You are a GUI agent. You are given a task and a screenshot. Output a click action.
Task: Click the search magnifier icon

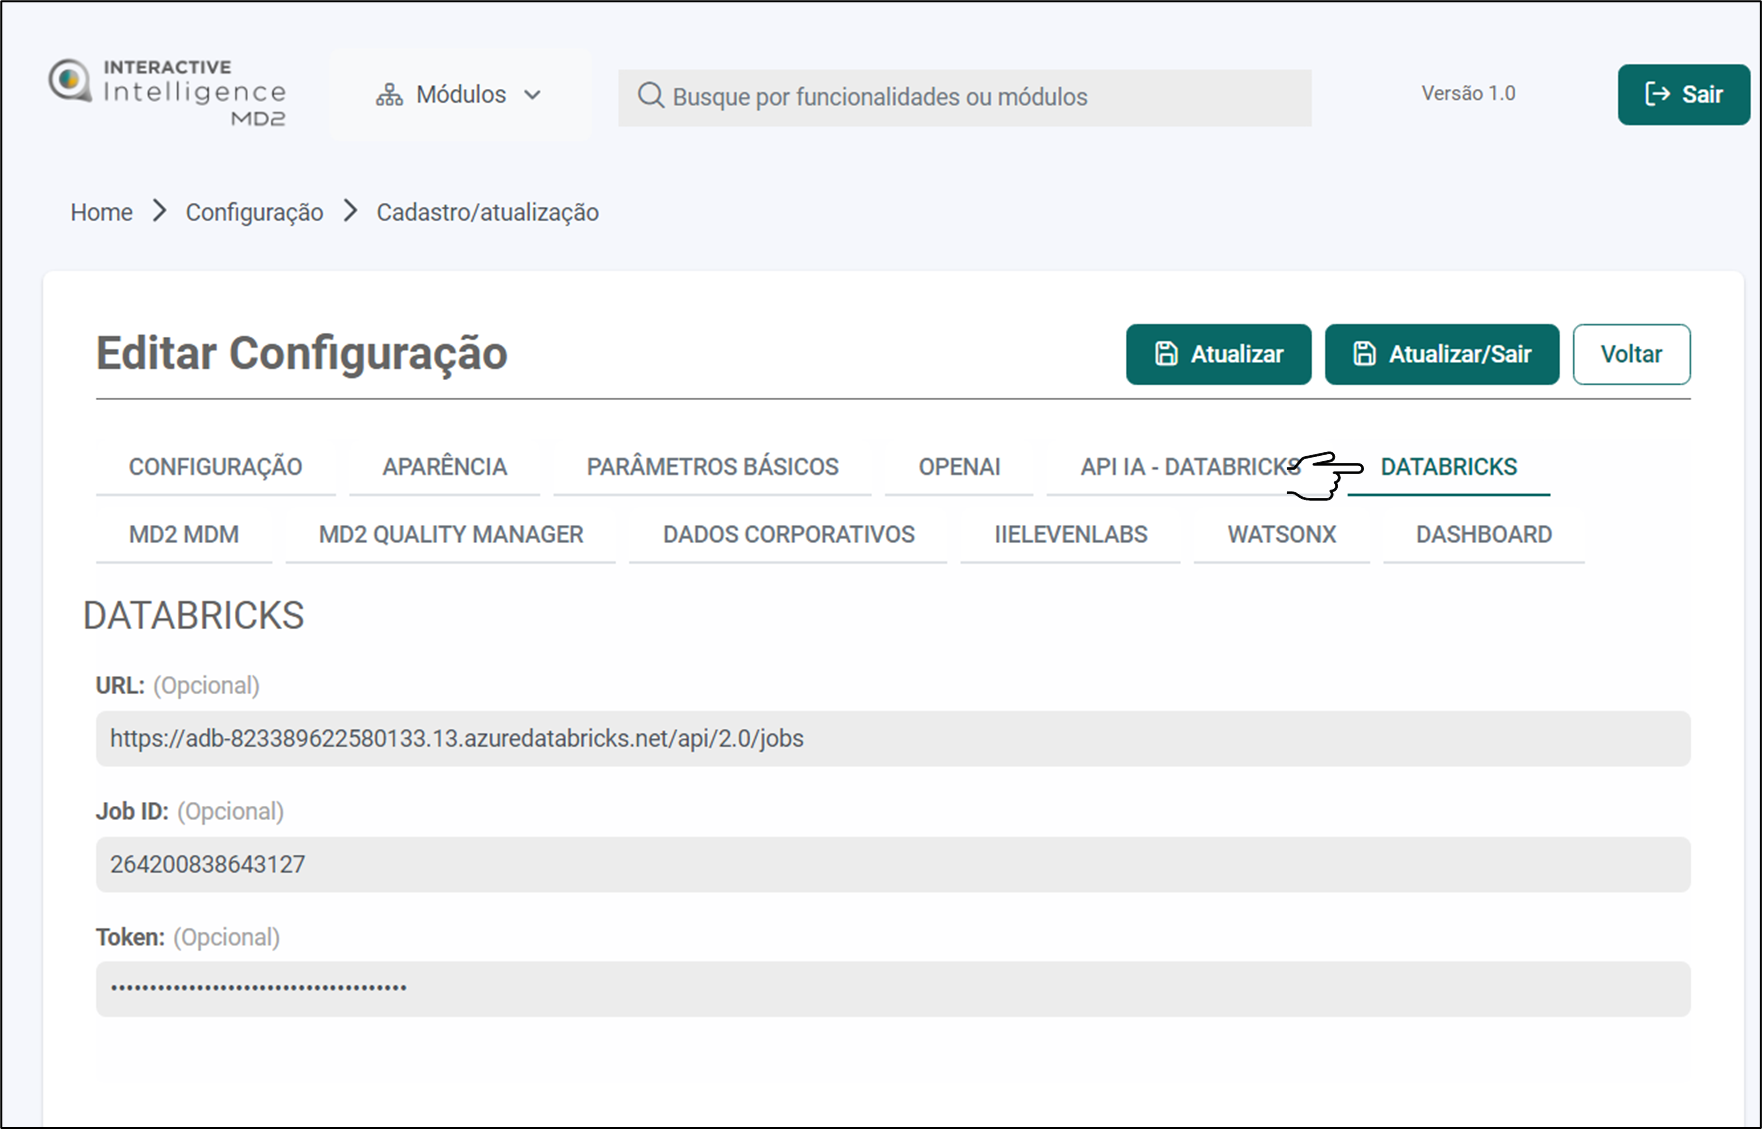pyautogui.click(x=650, y=96)
